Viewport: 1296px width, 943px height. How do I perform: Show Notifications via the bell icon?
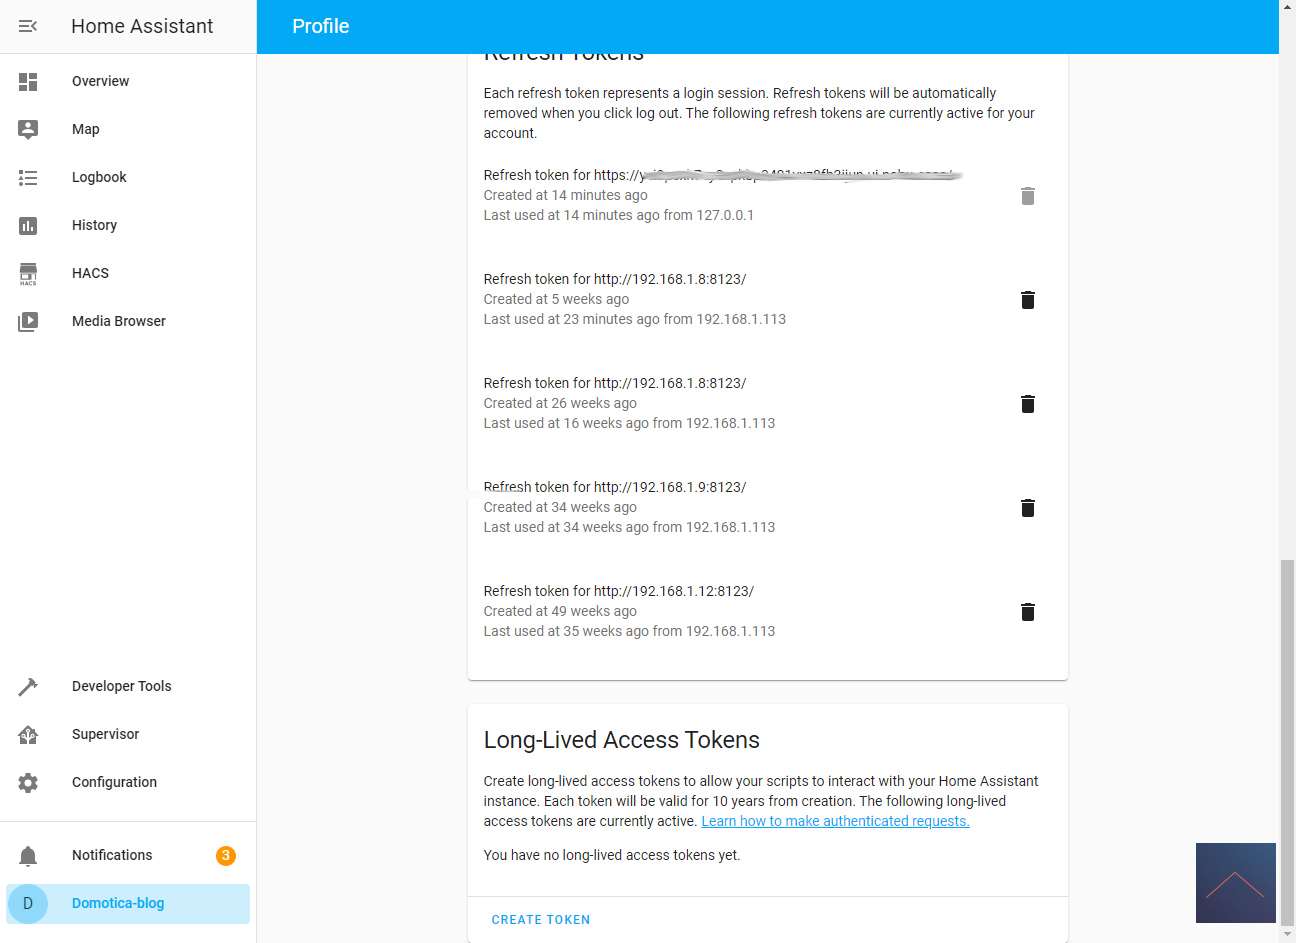coord(28,855)
